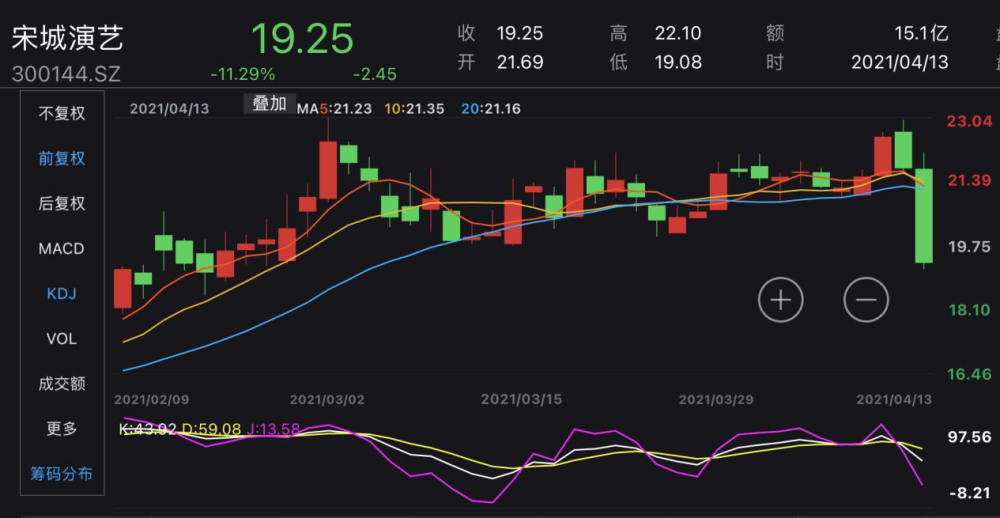Select 后复权 price adjustment option

pyautogui.click(x=62, y=203)
